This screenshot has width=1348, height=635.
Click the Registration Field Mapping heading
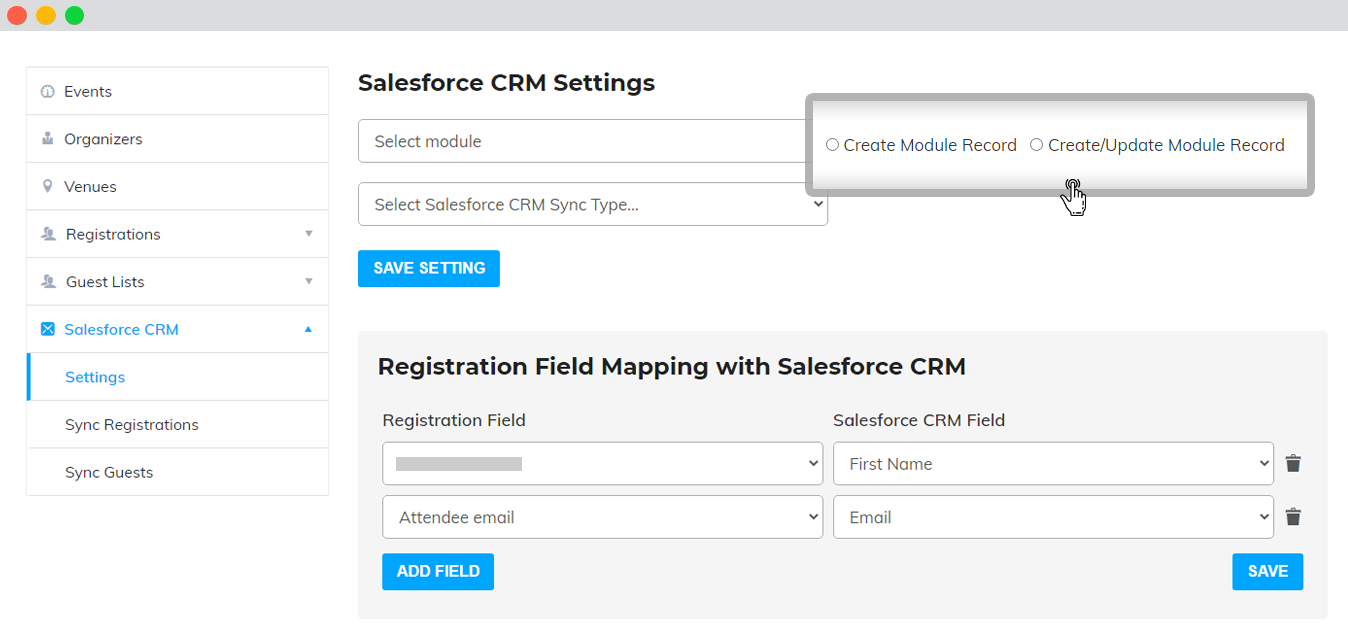[672, 367]
